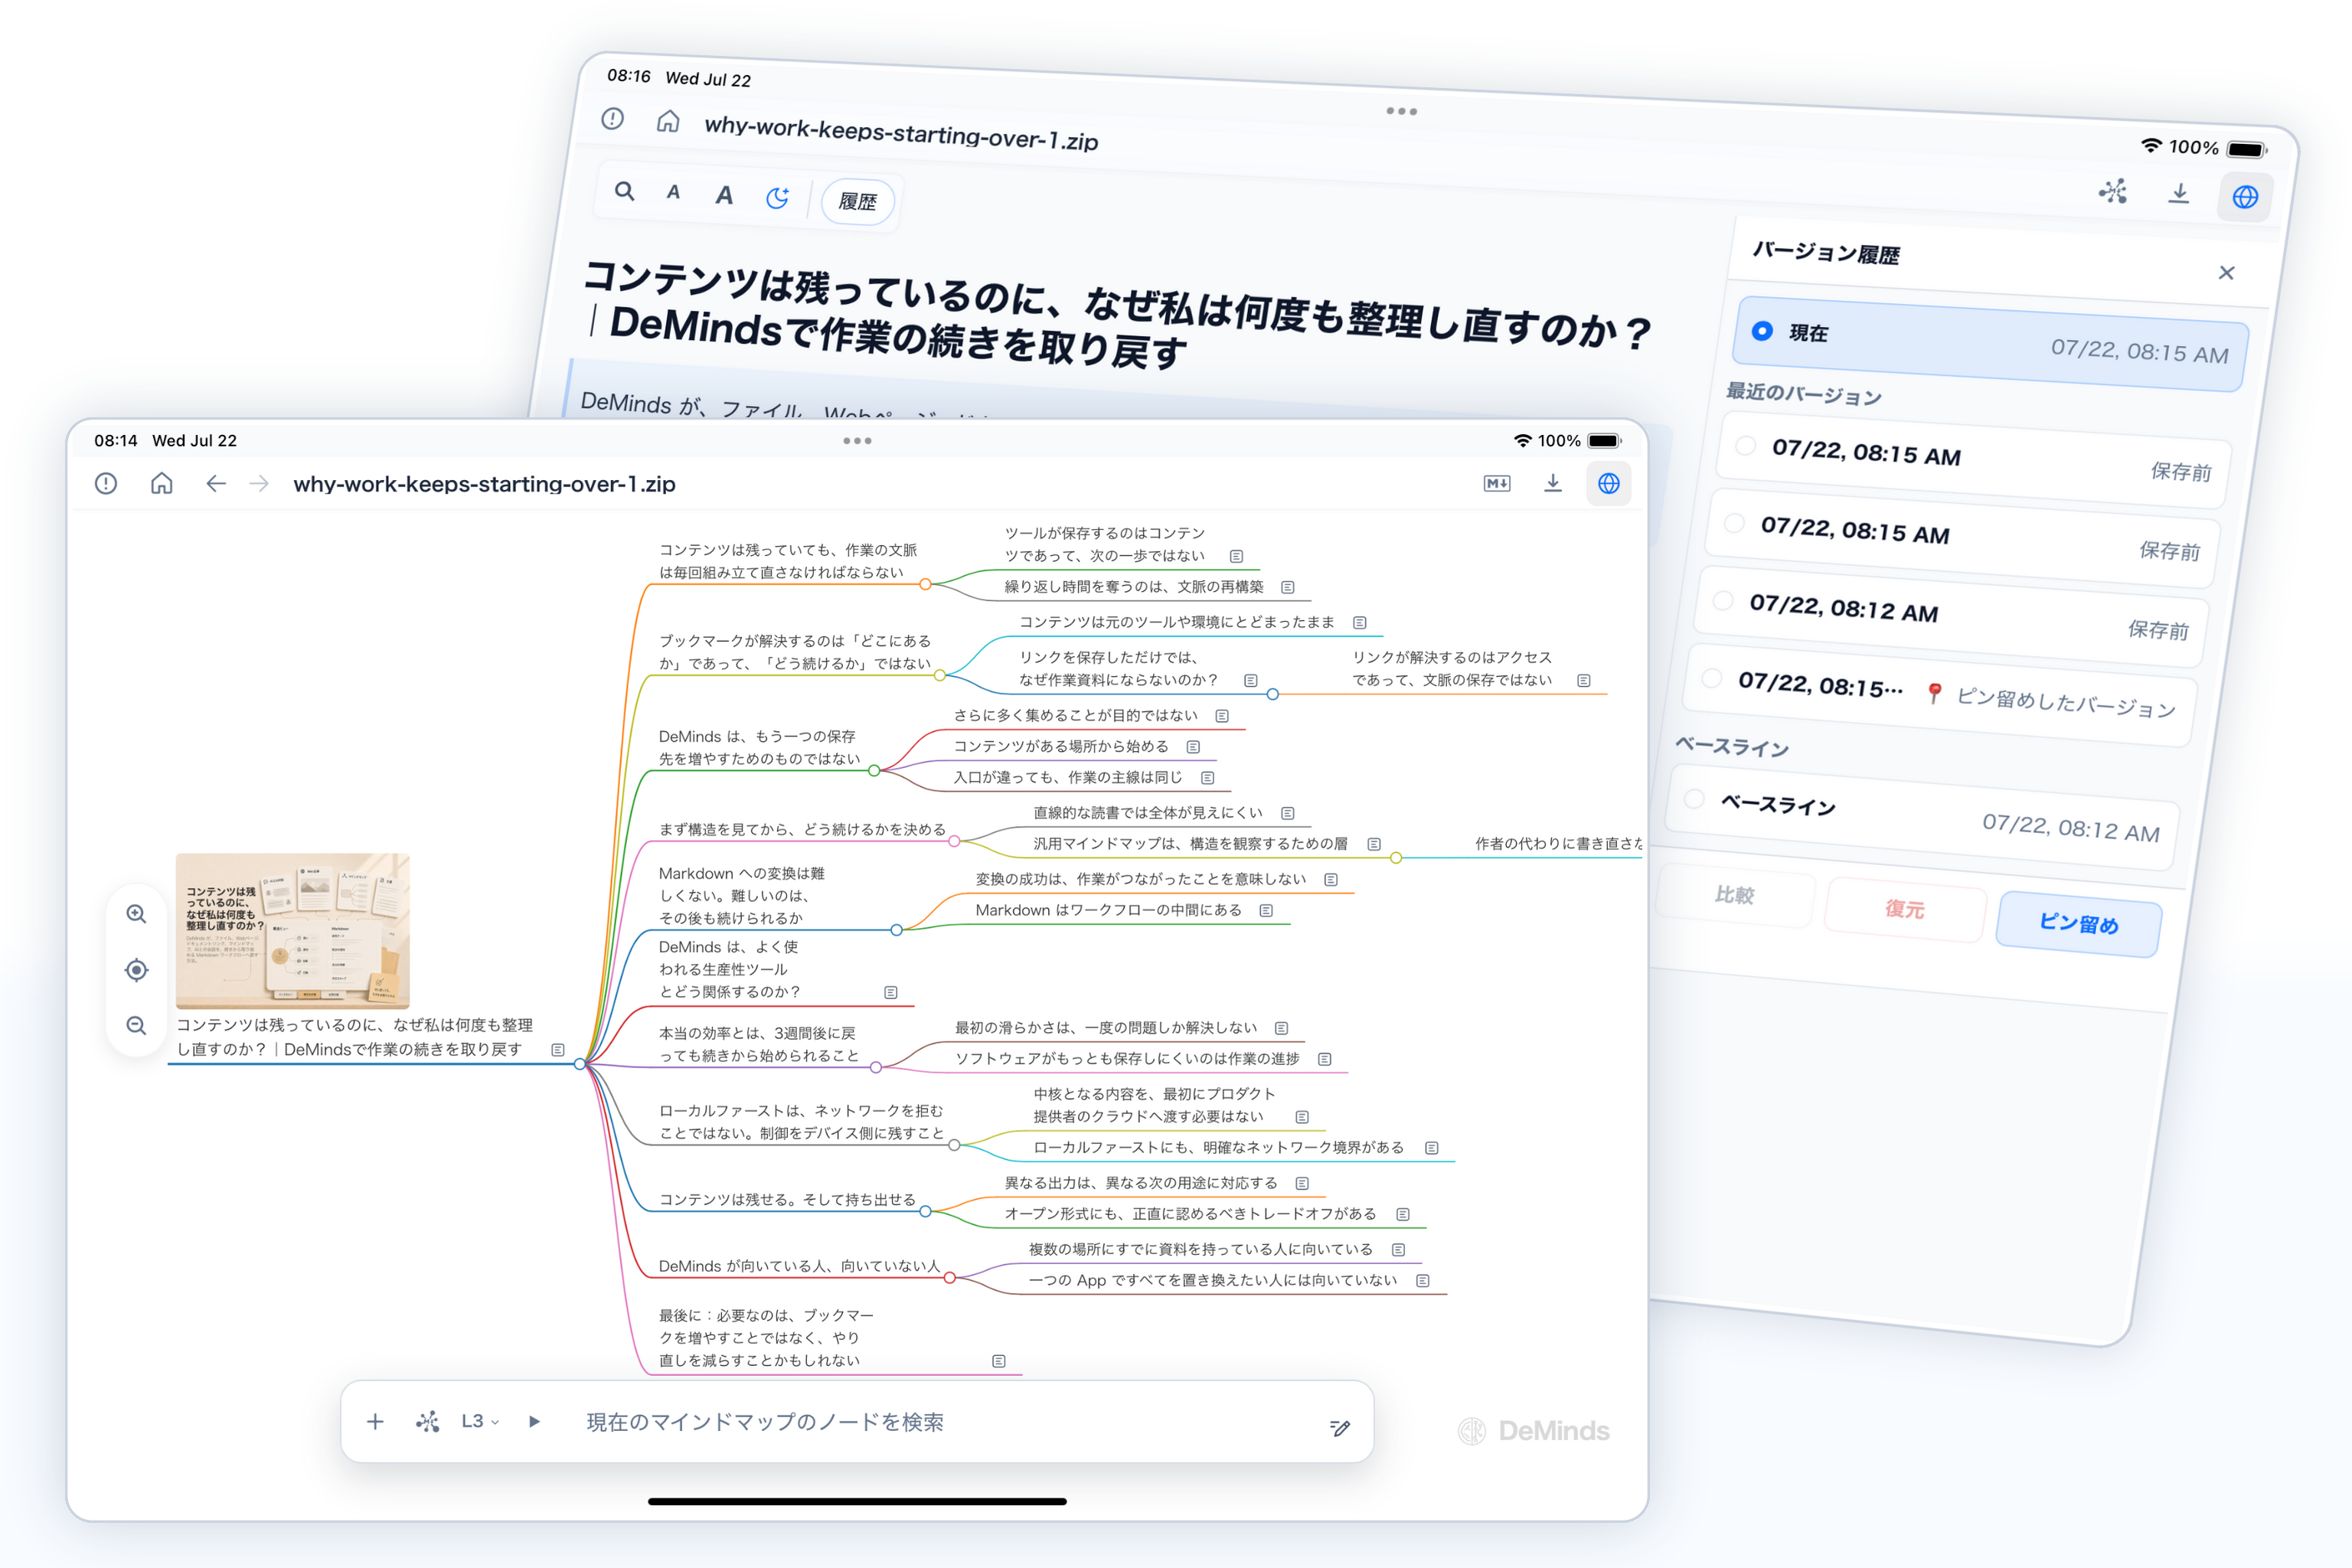Collapse 本当の効率とは branch node
The width and height of the screenshot is (2352, 1568).
point(876,1068)
